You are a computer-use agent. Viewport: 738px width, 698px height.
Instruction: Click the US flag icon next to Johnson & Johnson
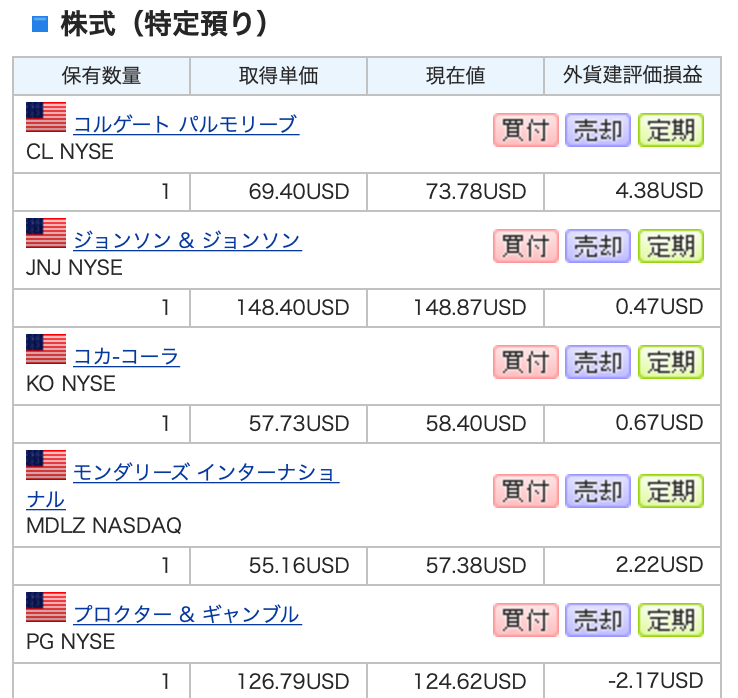click(46, 233)
